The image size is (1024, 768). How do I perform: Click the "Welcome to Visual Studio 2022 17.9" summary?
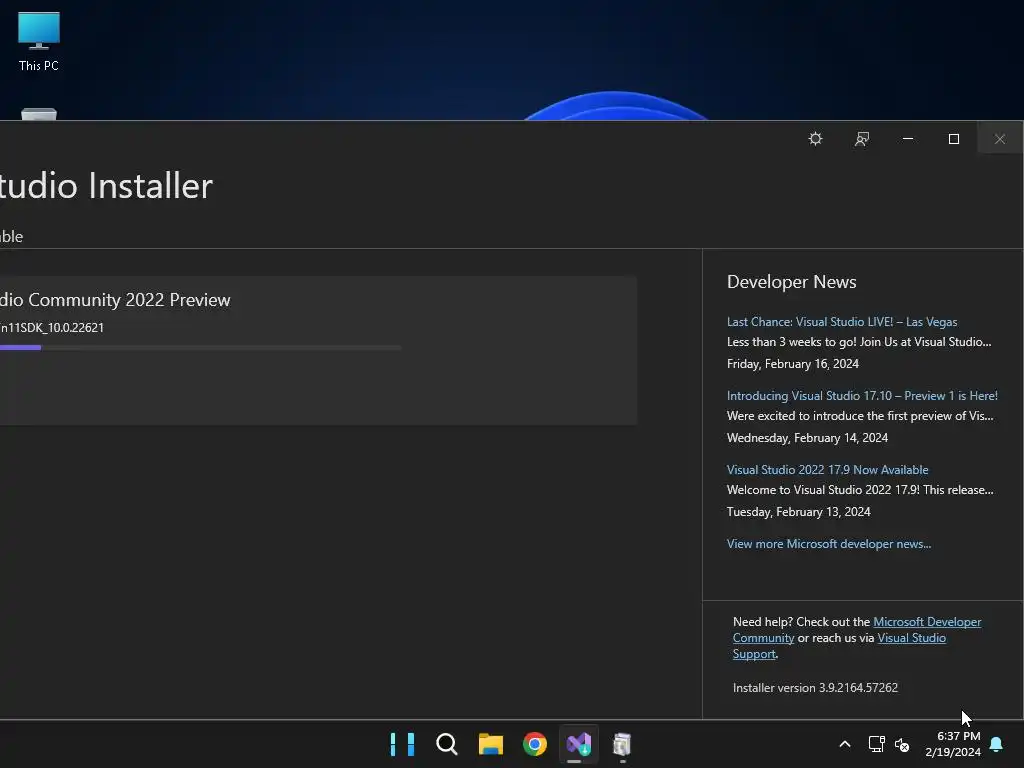860,490
